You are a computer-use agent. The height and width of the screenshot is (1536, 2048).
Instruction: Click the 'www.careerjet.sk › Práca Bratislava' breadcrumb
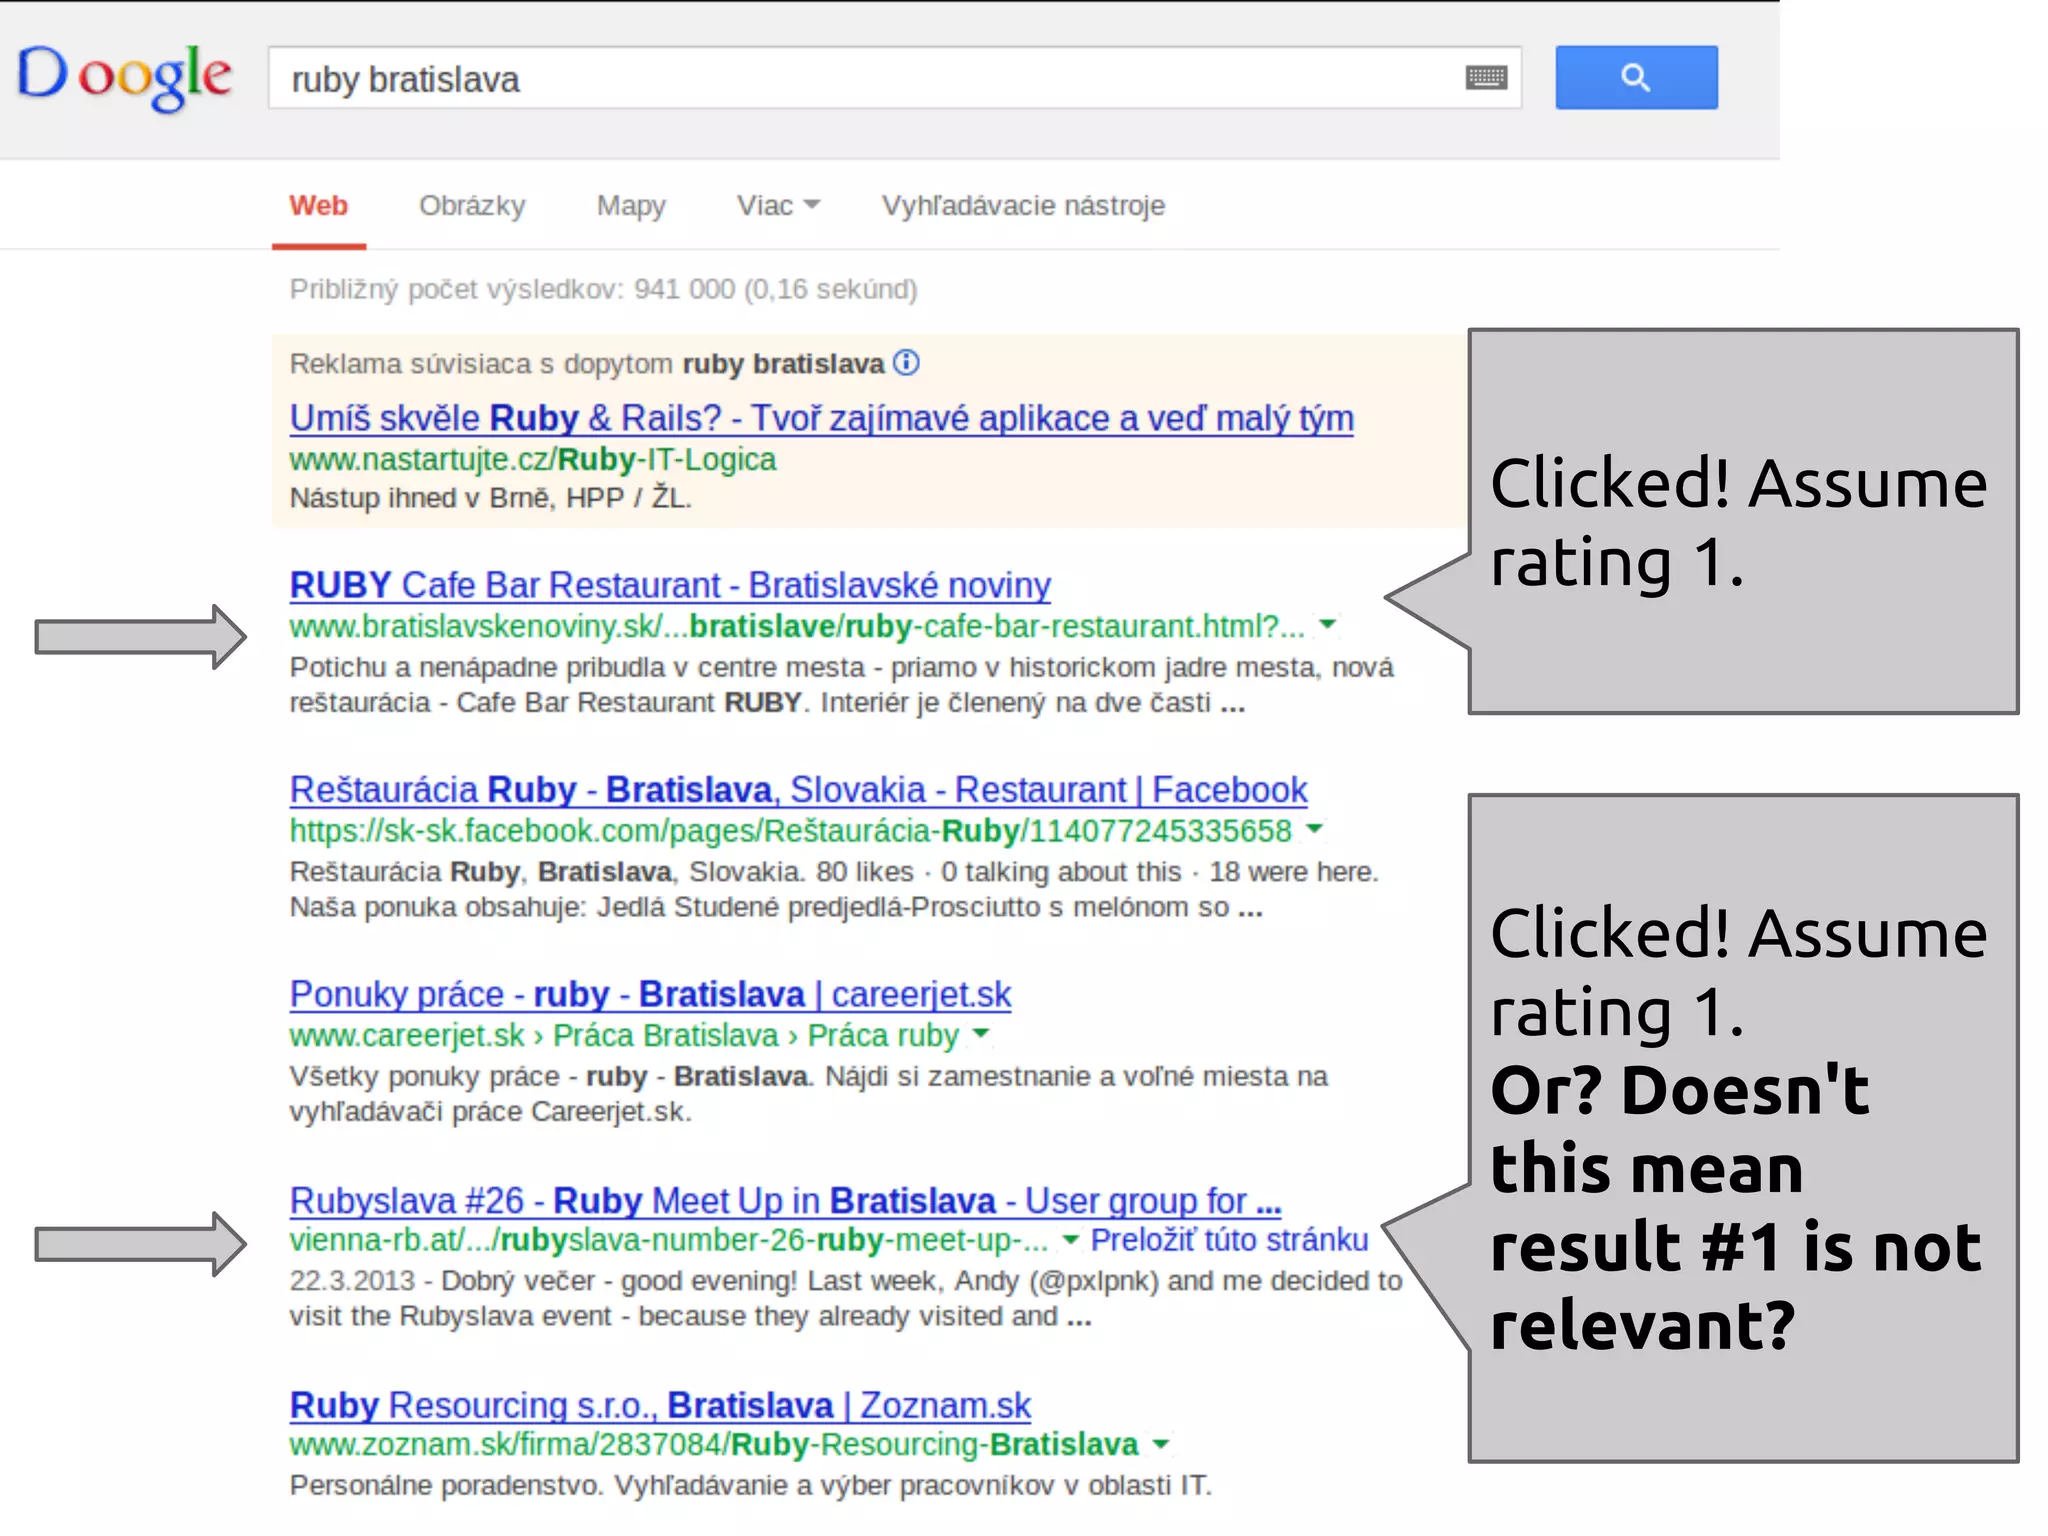624,1035
